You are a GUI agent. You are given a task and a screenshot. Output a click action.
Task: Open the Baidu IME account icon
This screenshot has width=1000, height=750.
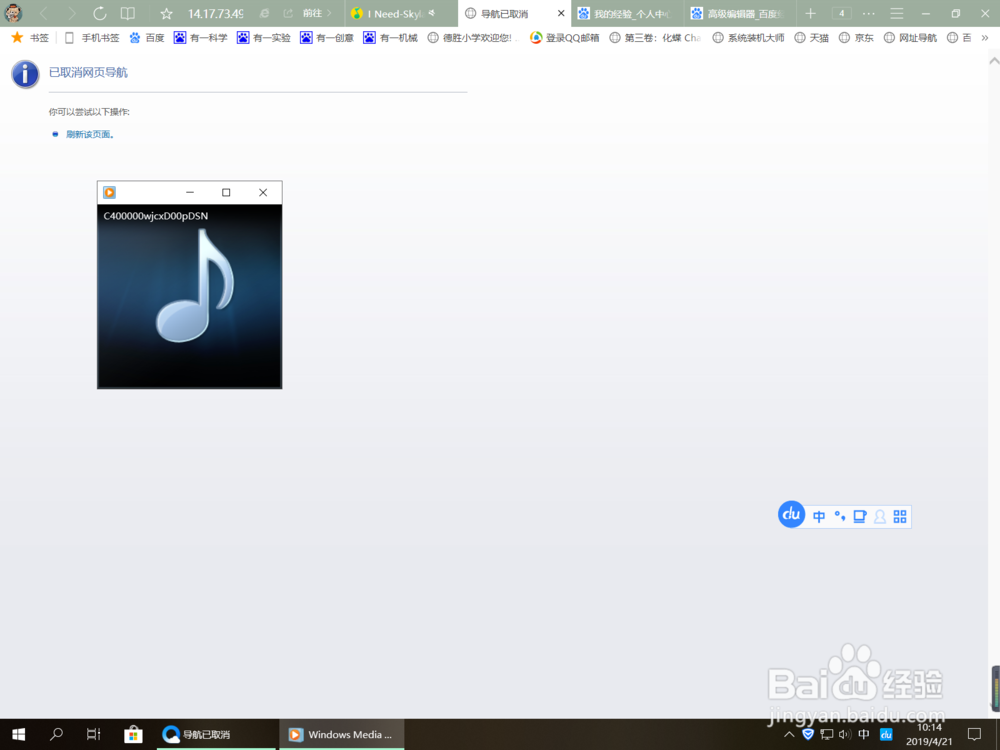[879, 516]
